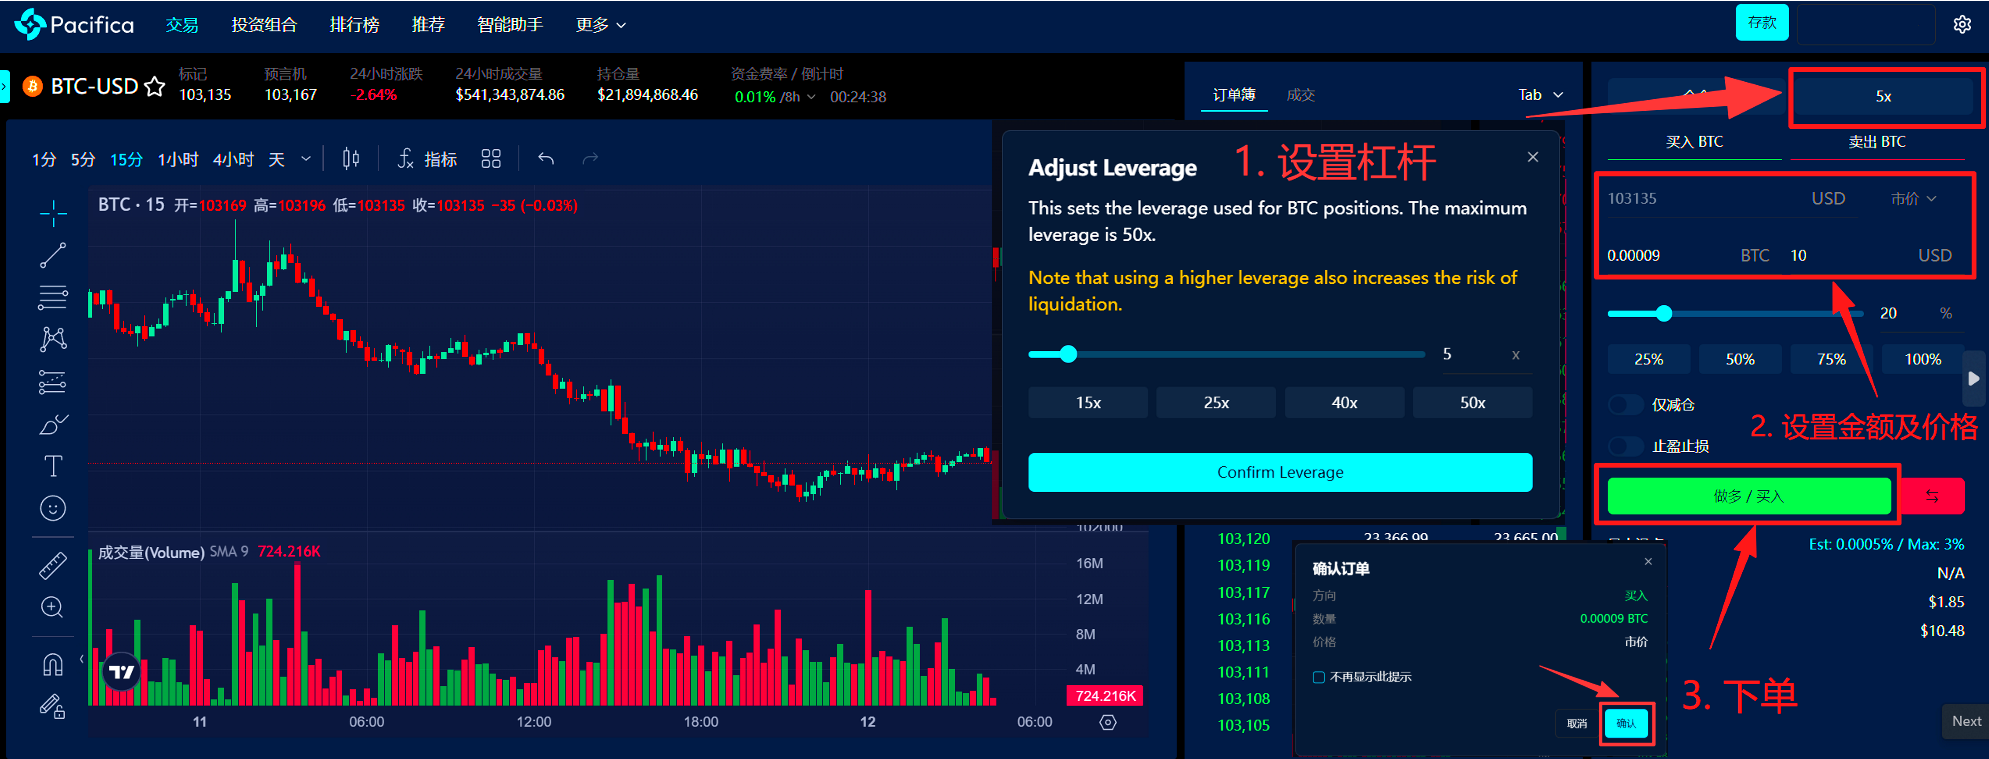Toggle the 仅减仓 reduce-only switch
1989x759 pixels.
[x=1626, y=405]
